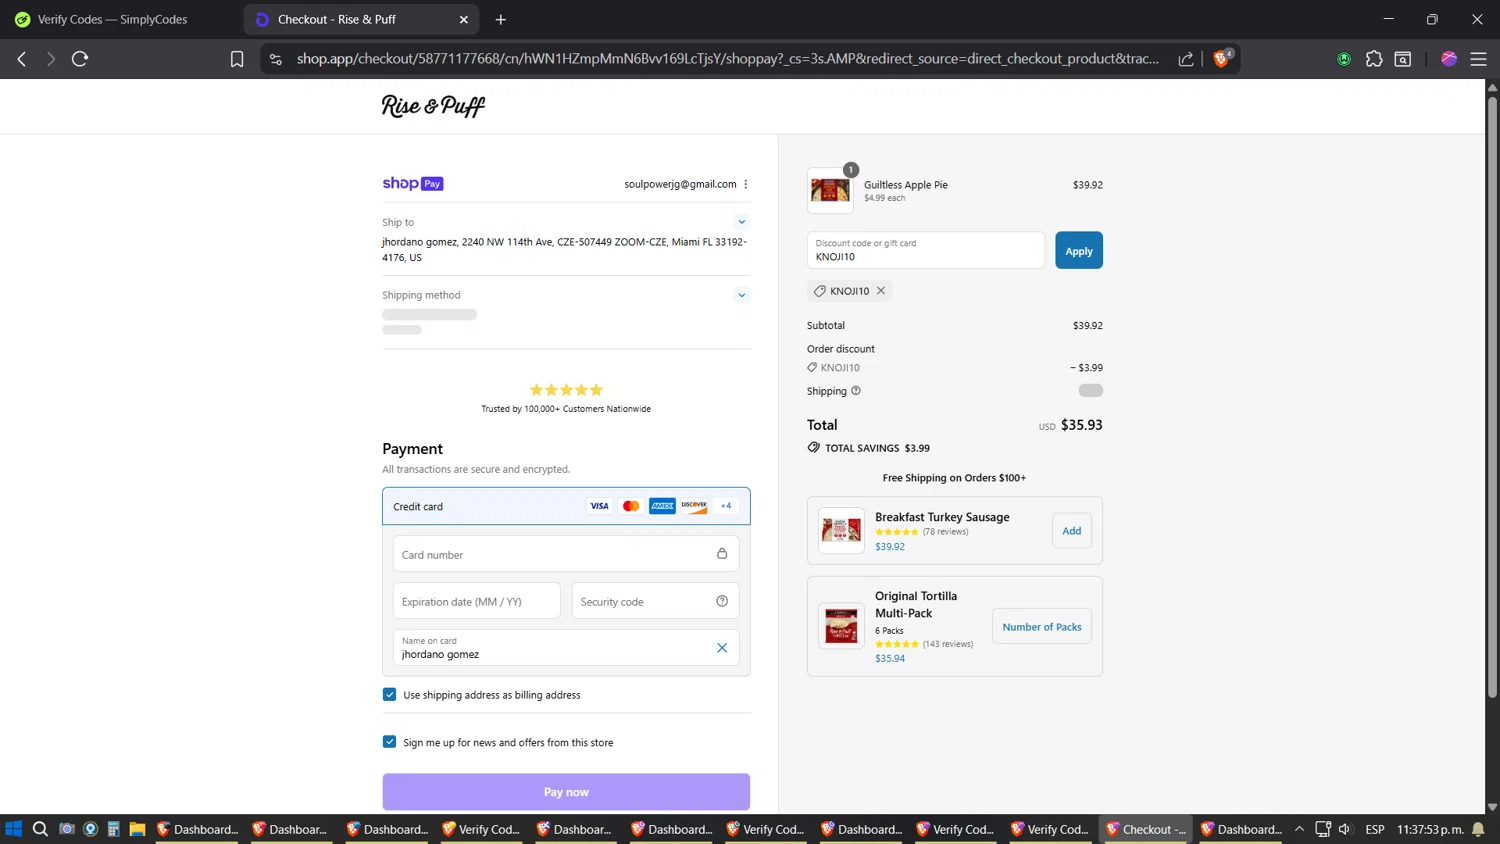Open File Explorer from the taskbar

137,829
